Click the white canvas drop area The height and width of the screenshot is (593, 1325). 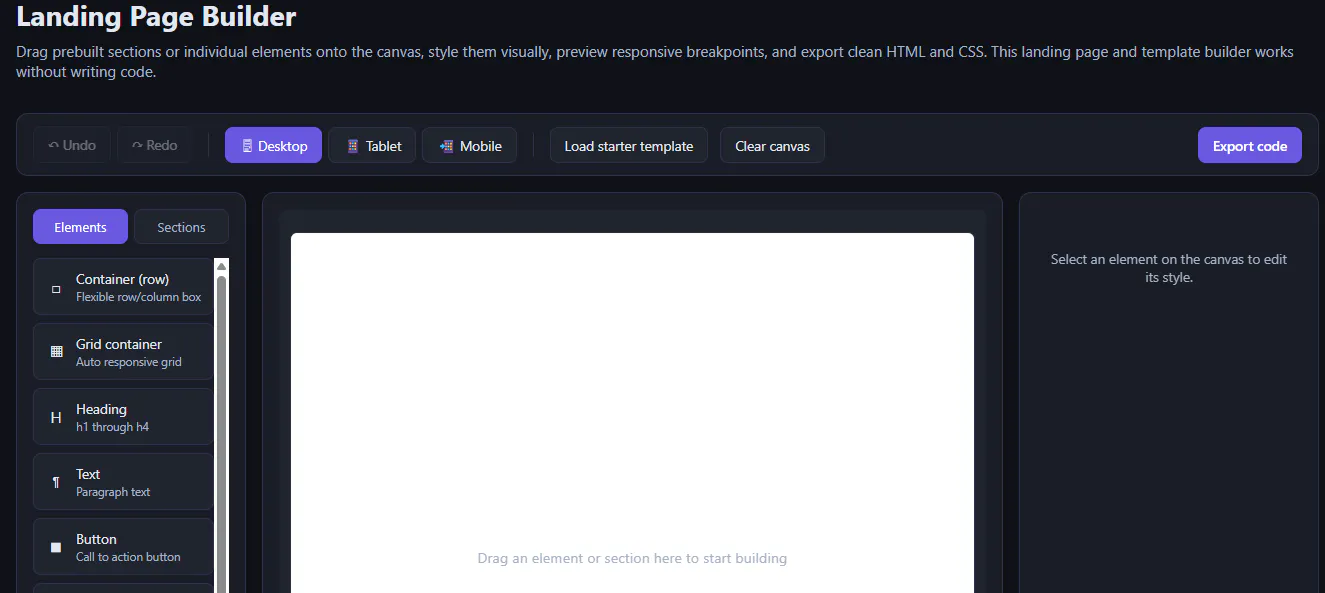click(x=632, y=413)
